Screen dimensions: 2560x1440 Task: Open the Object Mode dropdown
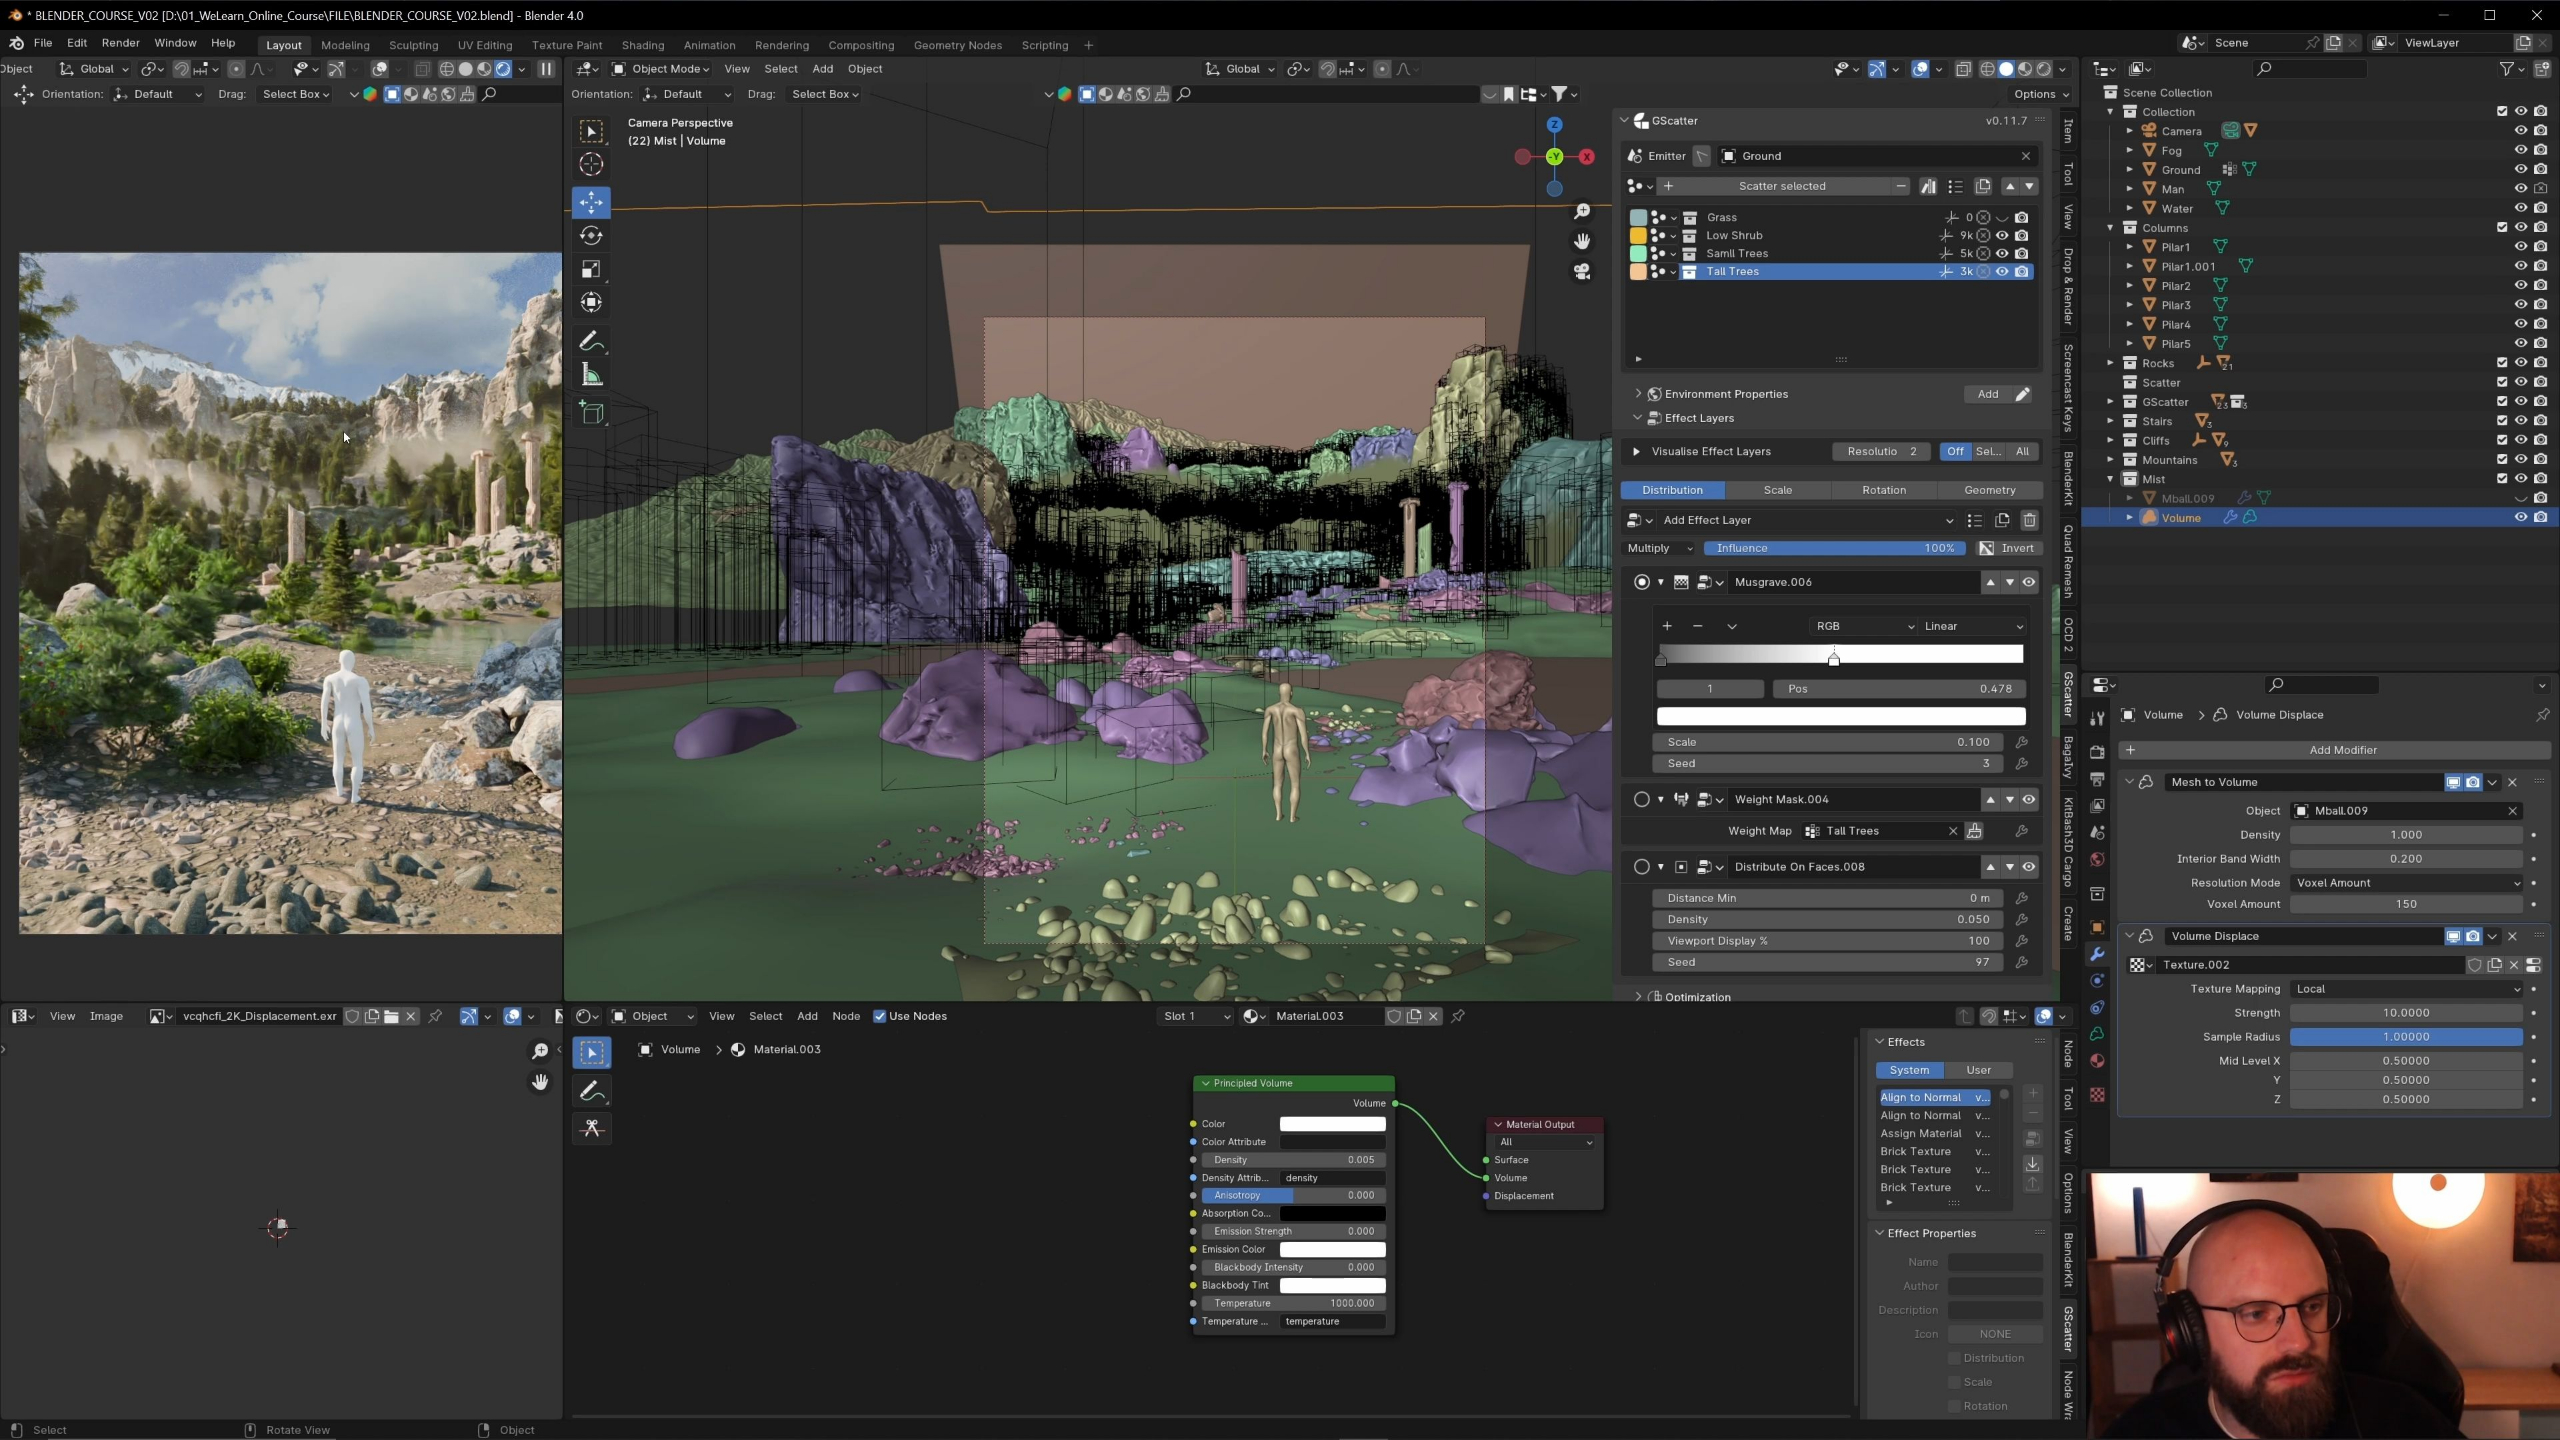pos(661,69)
